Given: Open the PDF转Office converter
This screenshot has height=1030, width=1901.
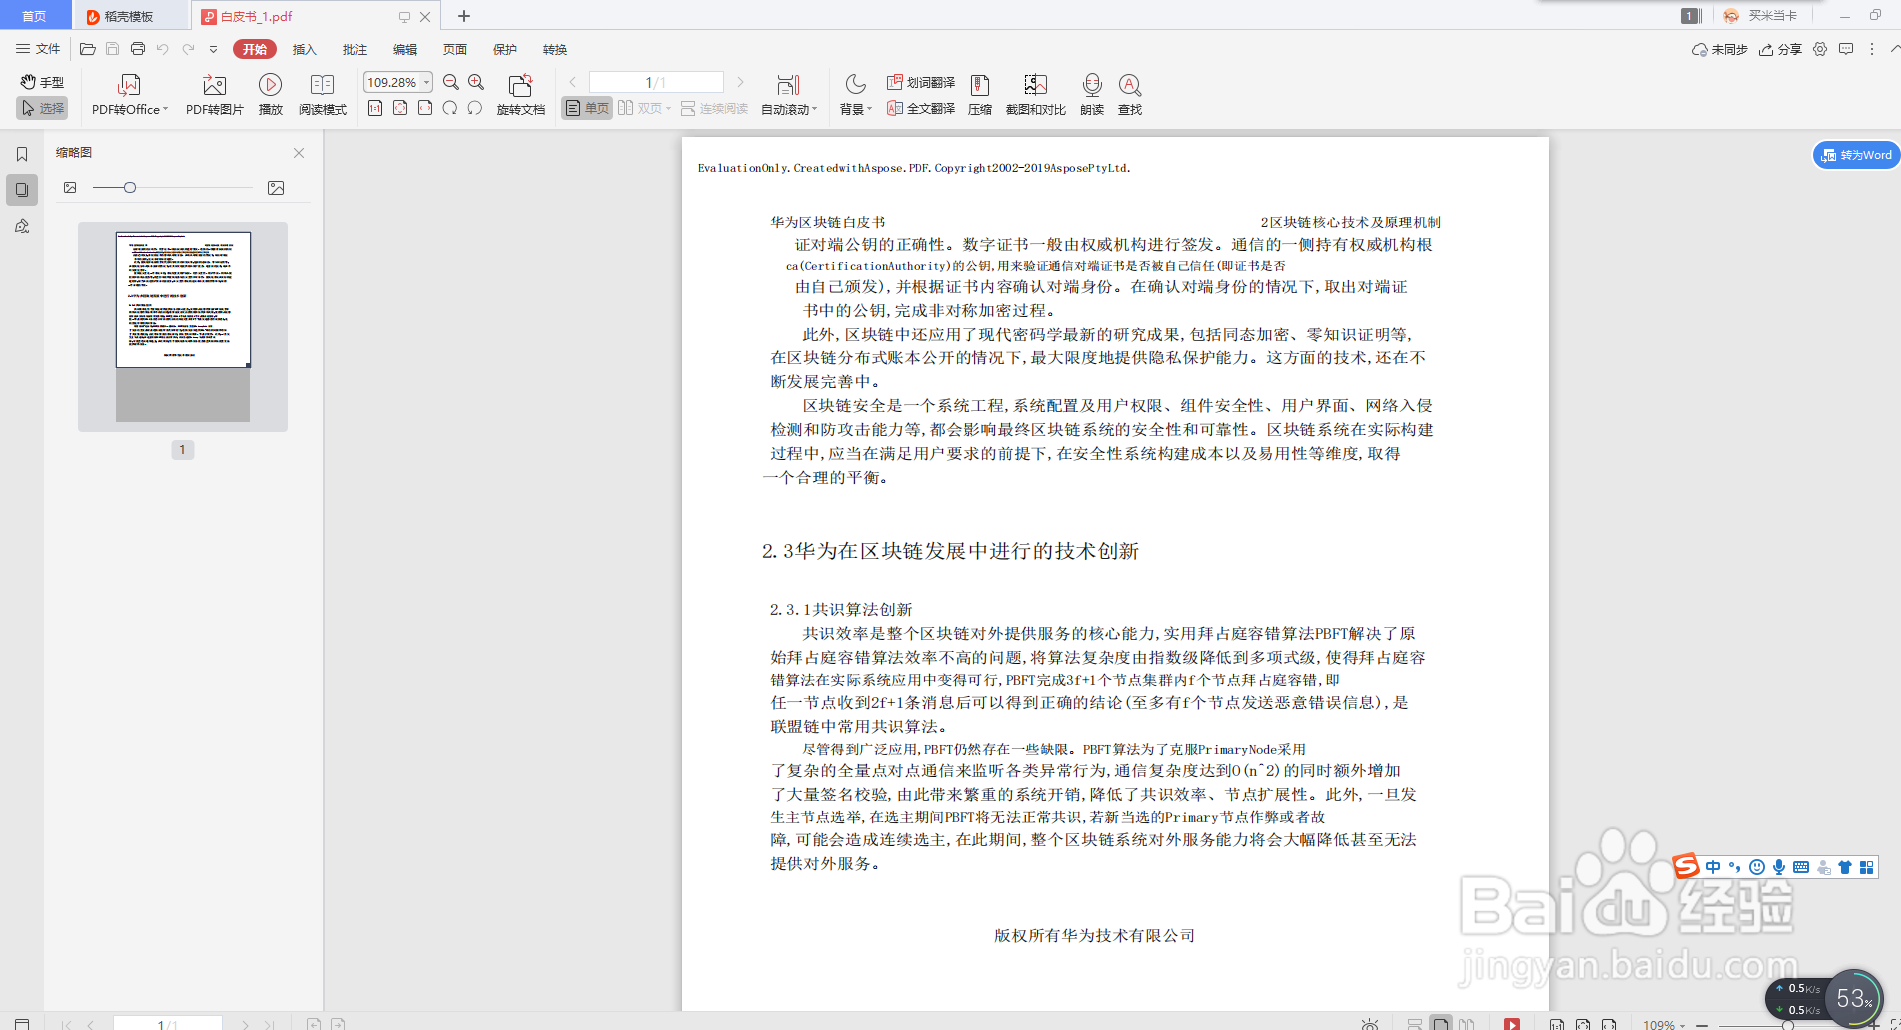Looking at the screenshot, I should 129,95.
